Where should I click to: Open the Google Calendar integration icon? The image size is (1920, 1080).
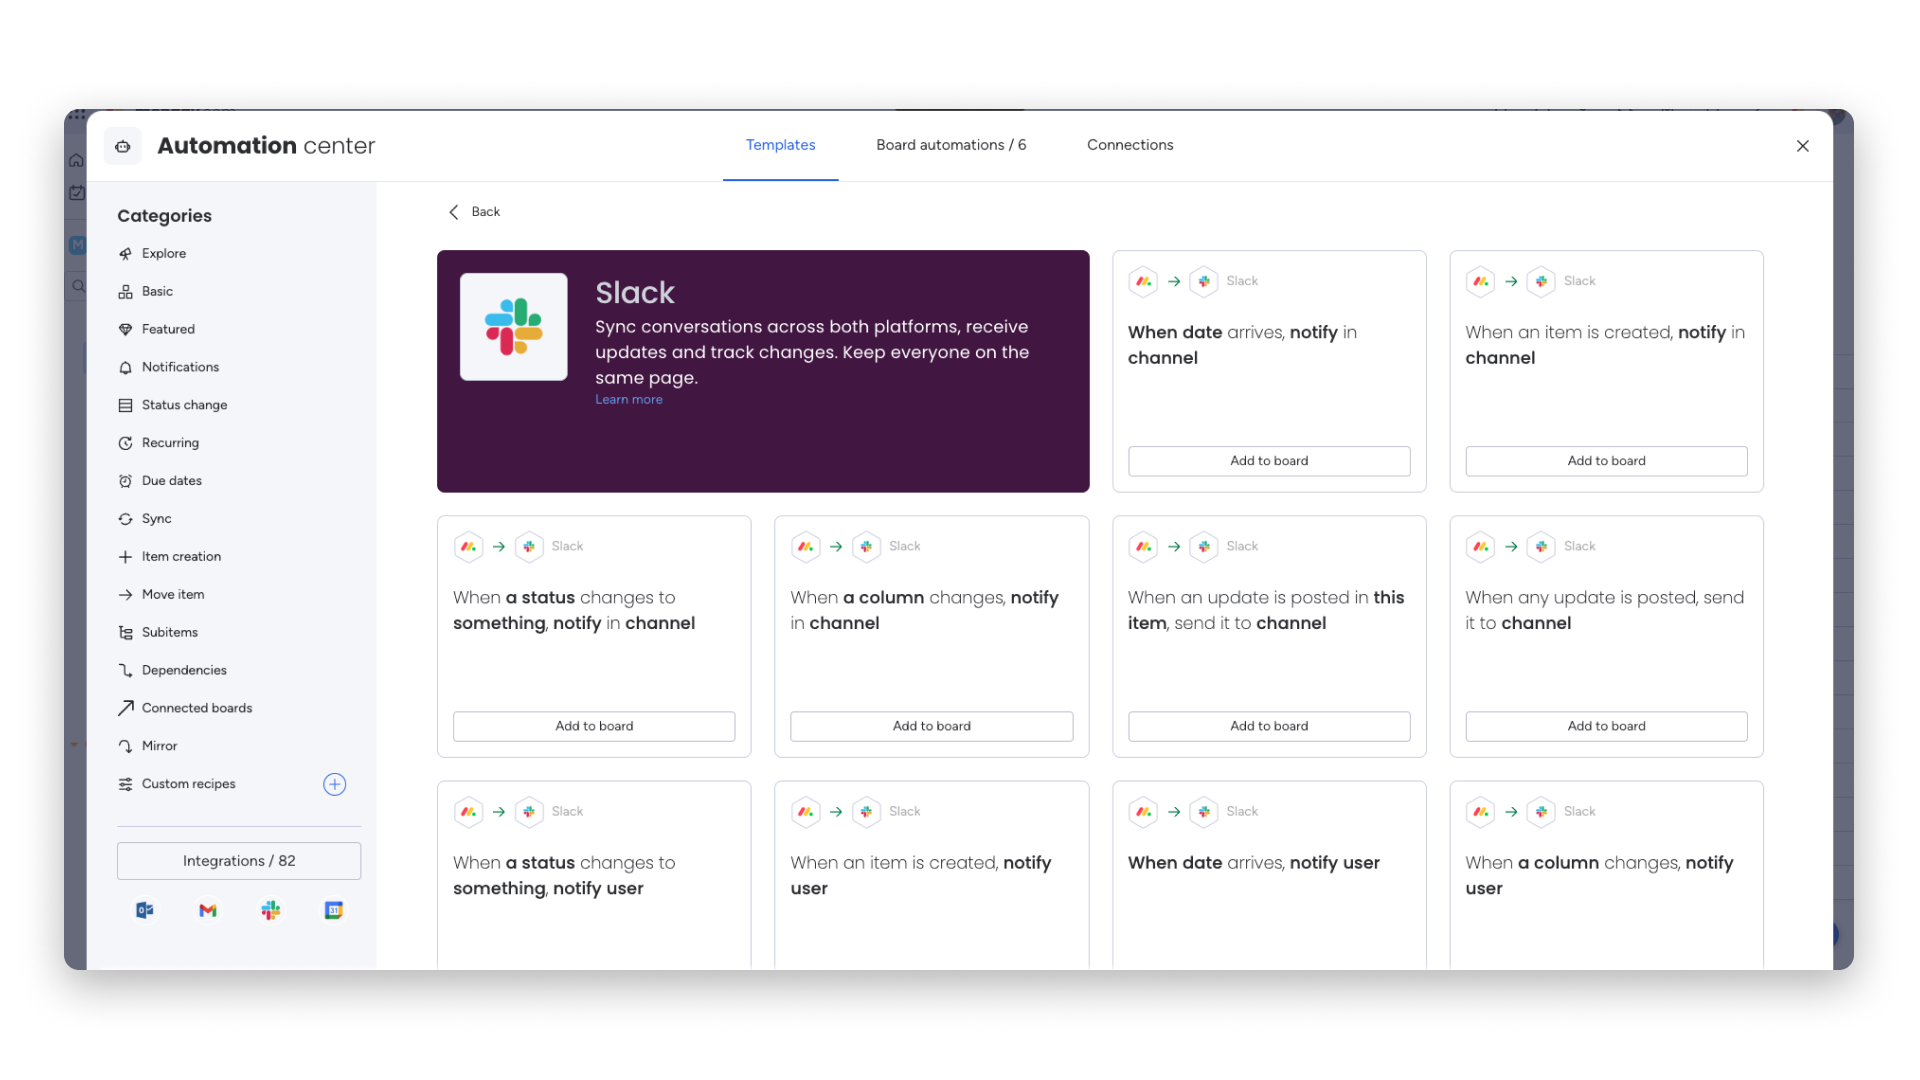pos(334,911)
